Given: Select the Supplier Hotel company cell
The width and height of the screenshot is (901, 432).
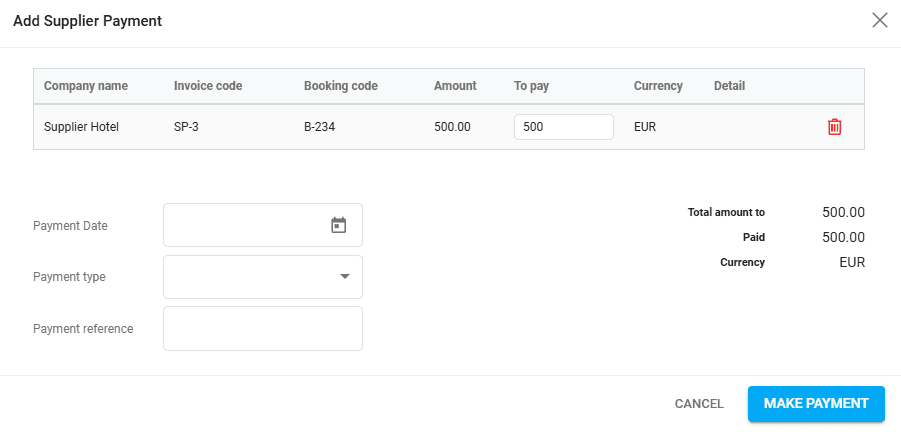Looking at the screenshot, I should (82, 127).
